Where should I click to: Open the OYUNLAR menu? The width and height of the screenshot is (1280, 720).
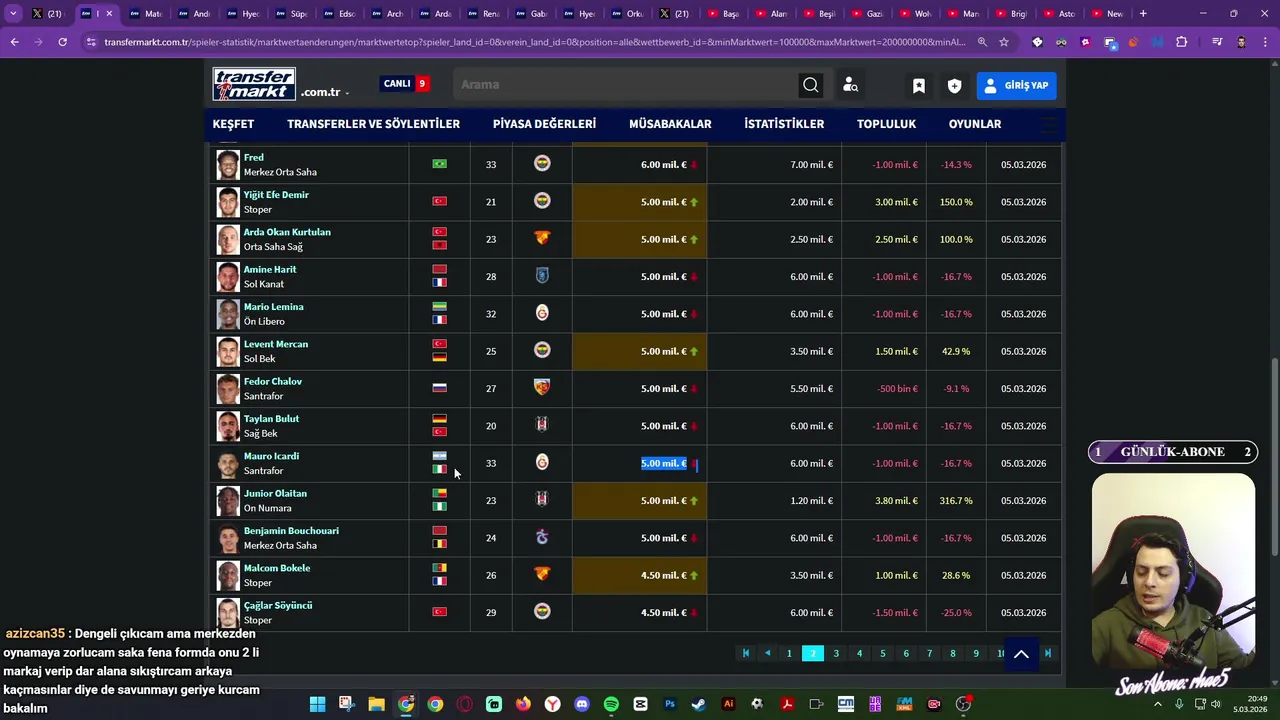(975, 124)
